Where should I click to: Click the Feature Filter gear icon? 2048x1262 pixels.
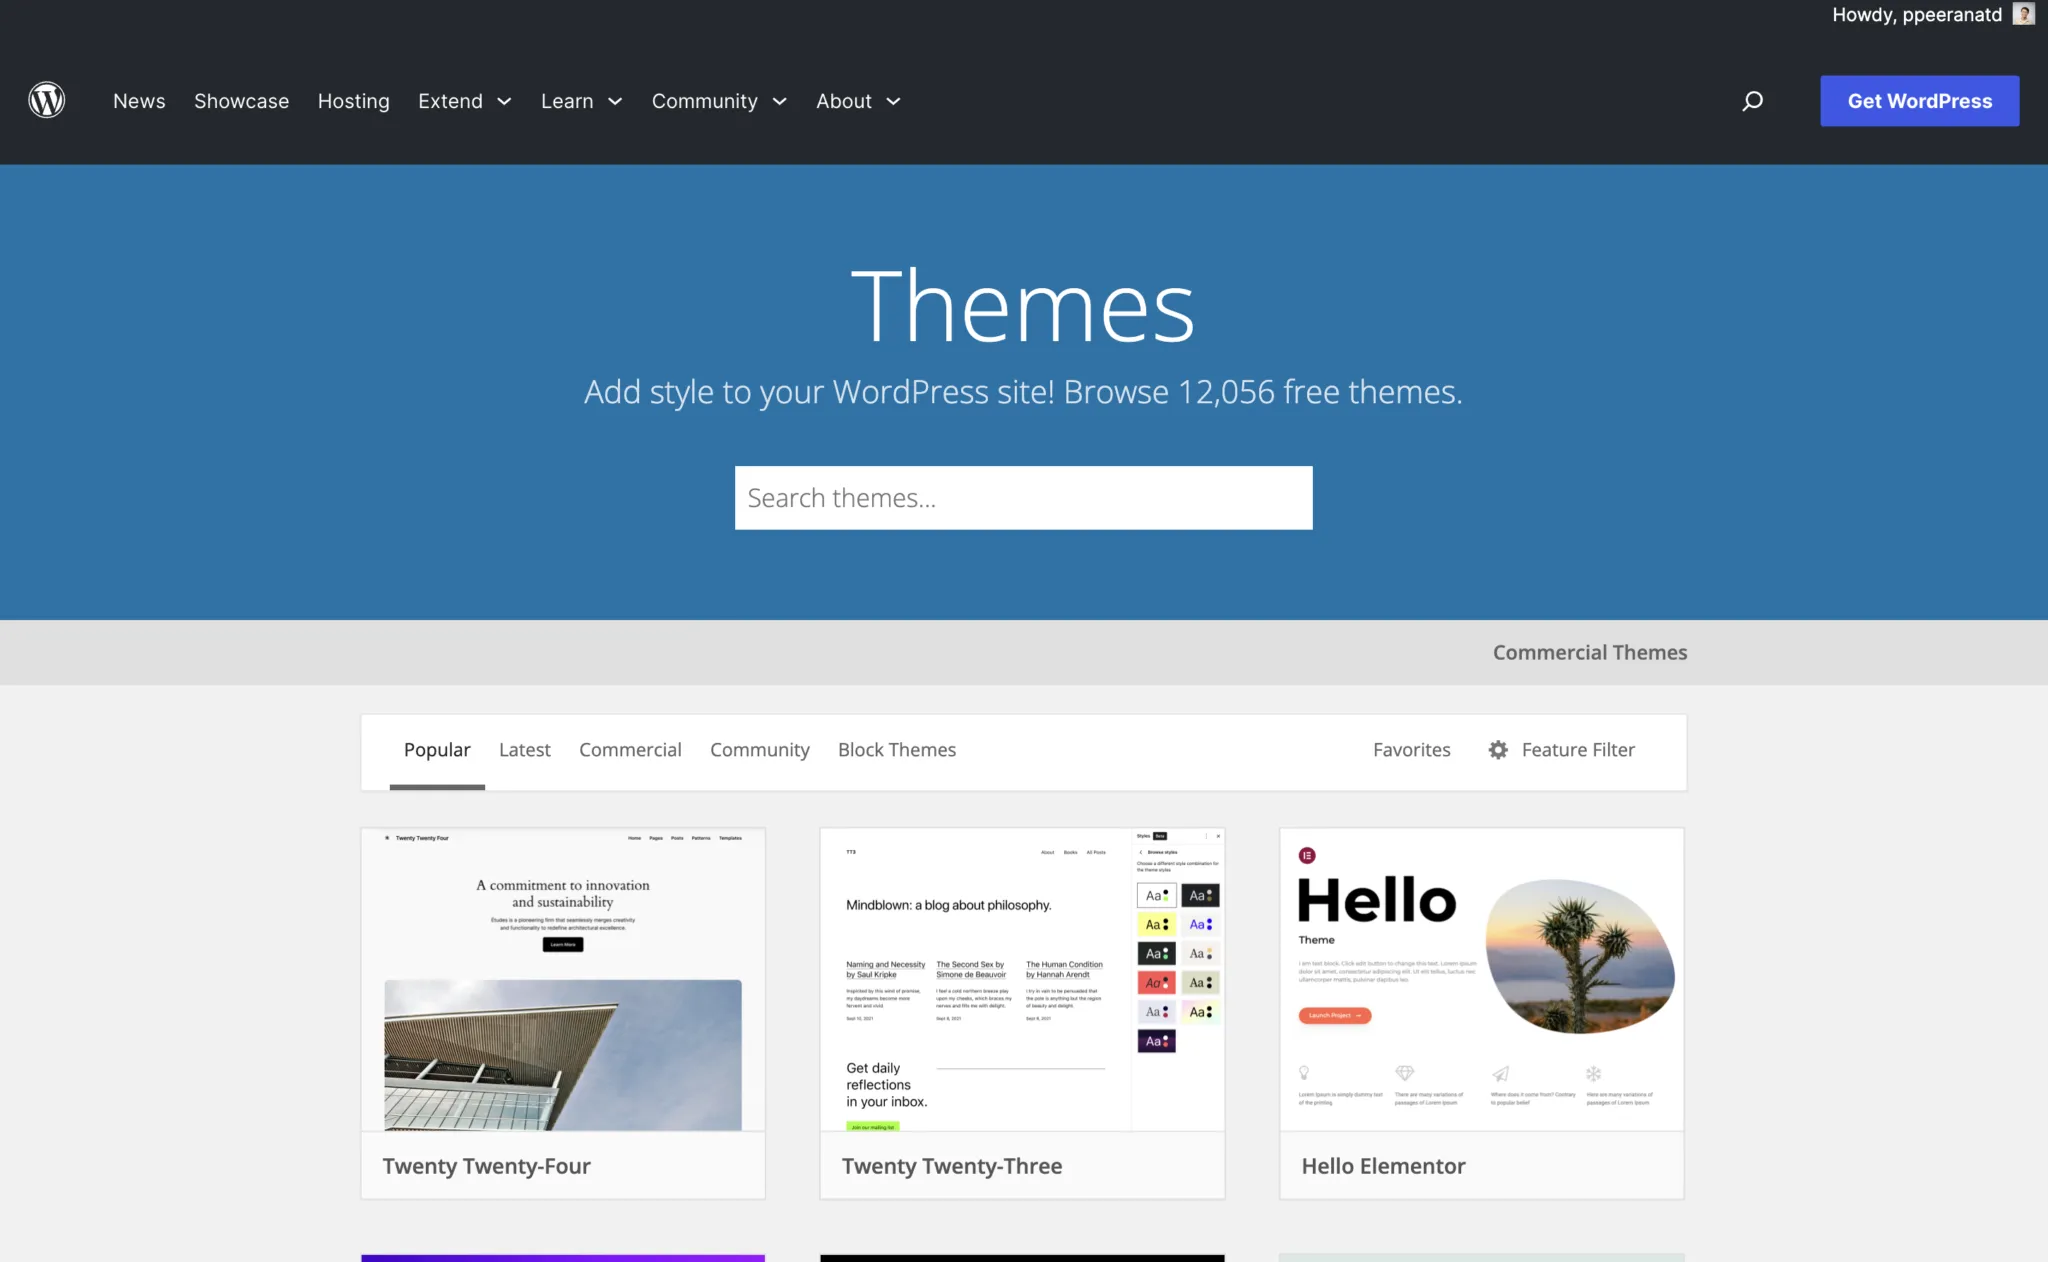pos(1497,750)
